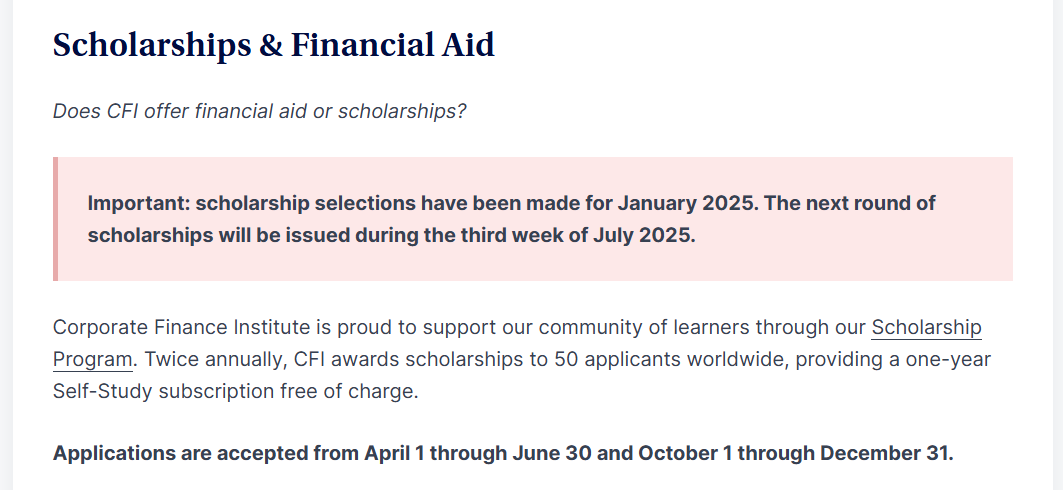Image resolution: width=1063 pixels, height=490 pixels.
Task: Click "July 2025" in the important notice
Action: click(642, 235)
